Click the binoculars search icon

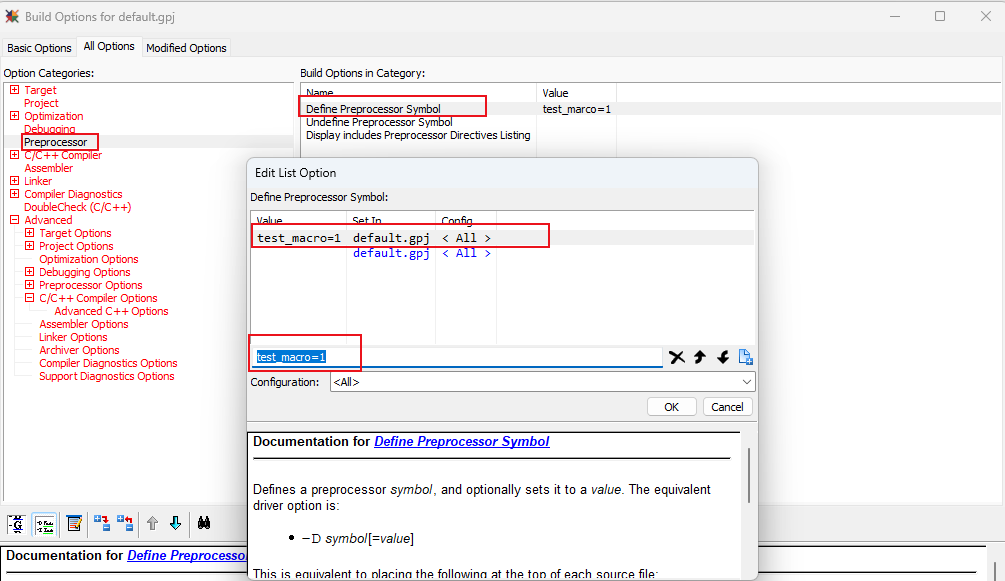(204, 523)
